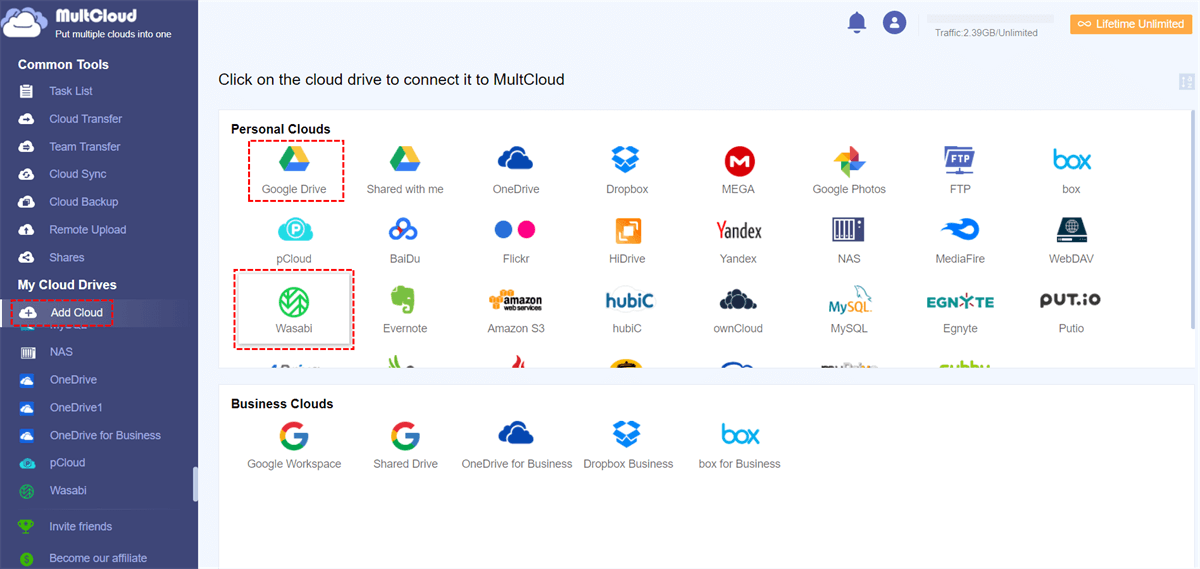1200x569 pixels.
Task: Connect the Evernote cloud
Action: 405,309
